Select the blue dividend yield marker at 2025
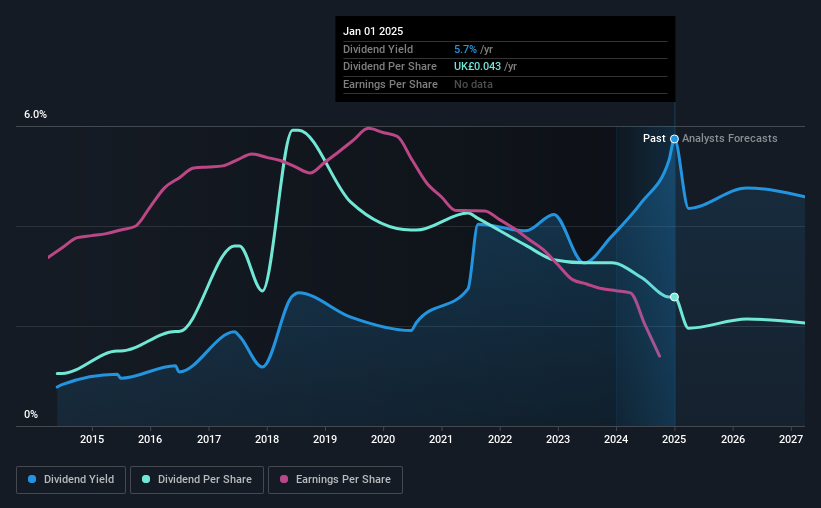821x508 pixels. (674, 139)
